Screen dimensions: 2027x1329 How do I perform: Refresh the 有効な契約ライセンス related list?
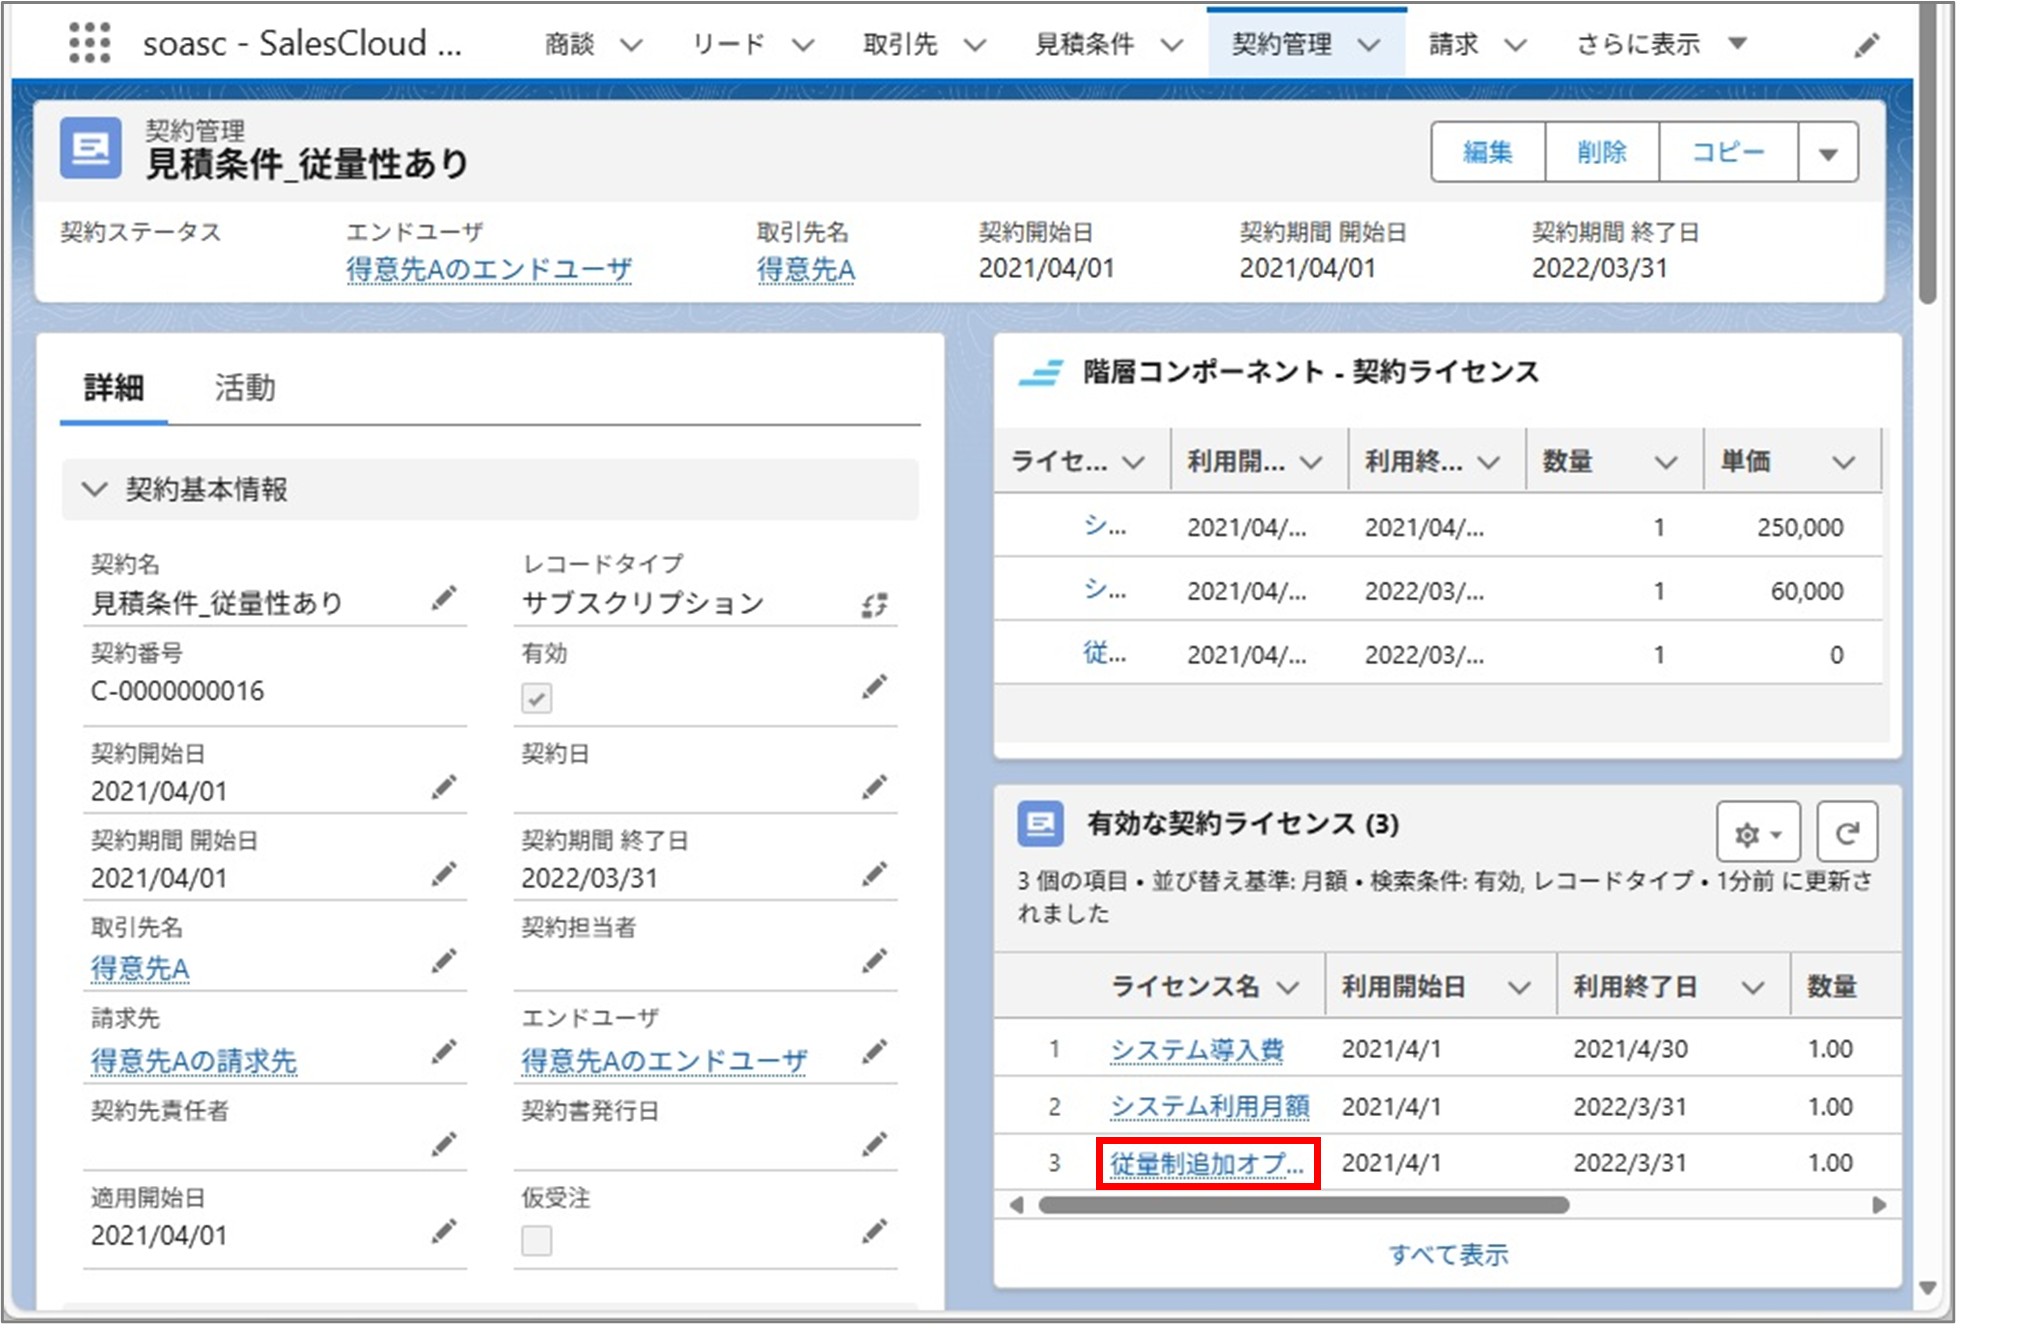(x=1846, y=831)
